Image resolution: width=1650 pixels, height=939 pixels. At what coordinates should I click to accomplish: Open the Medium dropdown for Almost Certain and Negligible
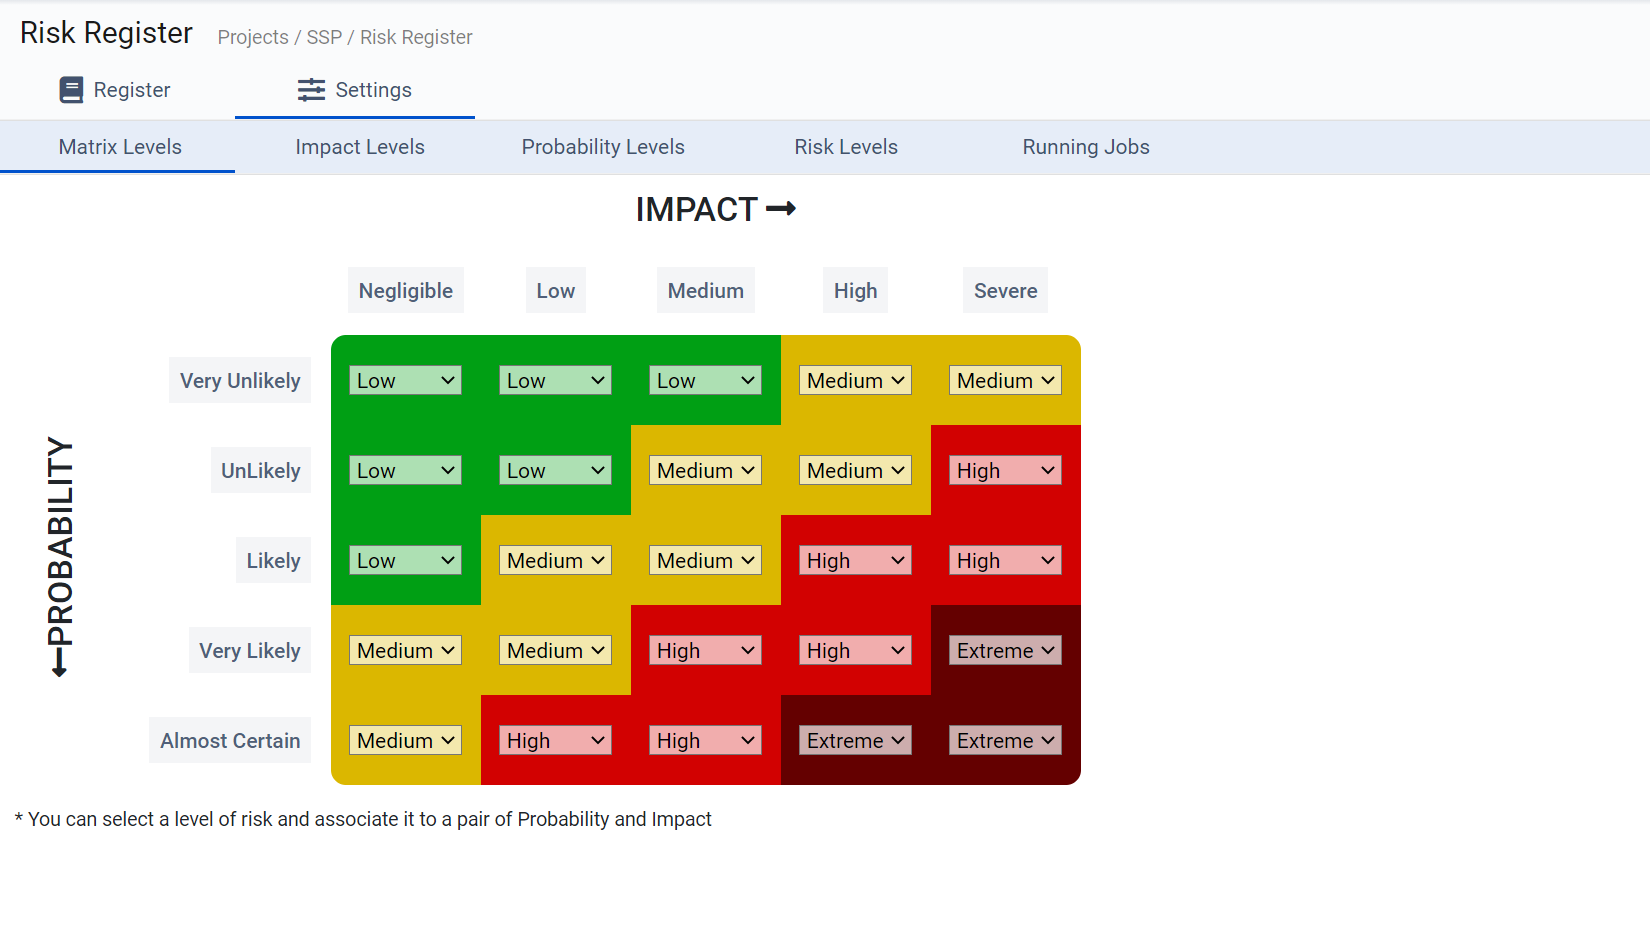point(405,740)
